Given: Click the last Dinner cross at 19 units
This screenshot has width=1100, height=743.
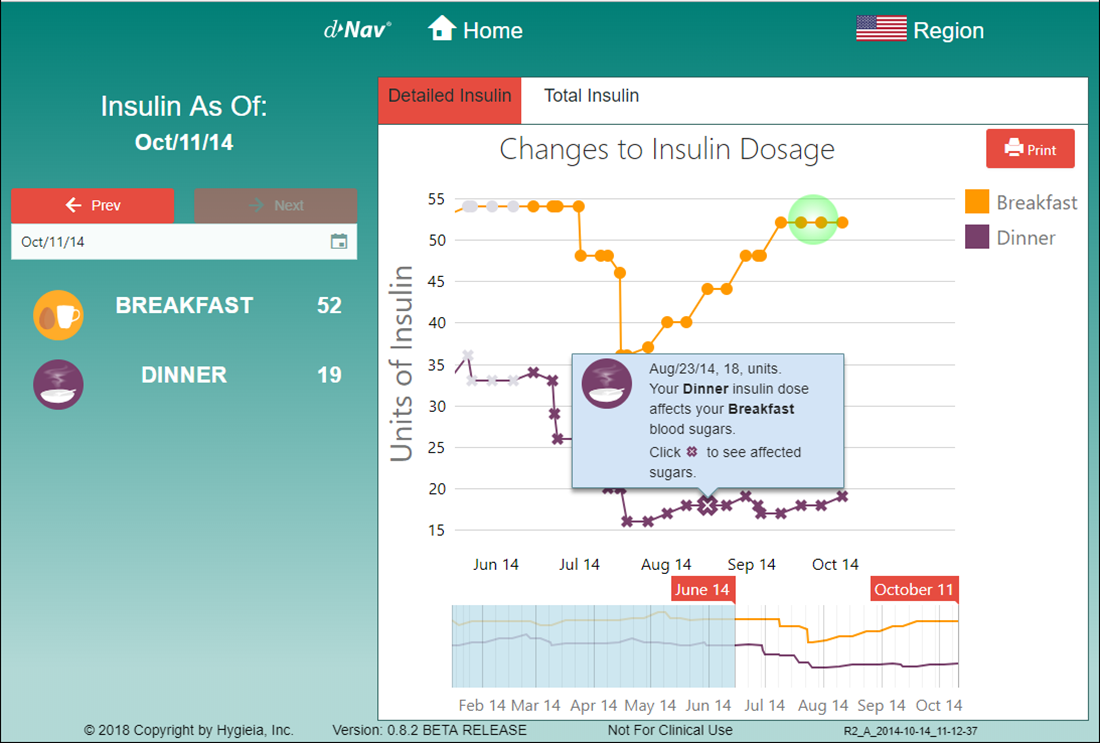Looking at the screenshot, I should click(843, 496).
